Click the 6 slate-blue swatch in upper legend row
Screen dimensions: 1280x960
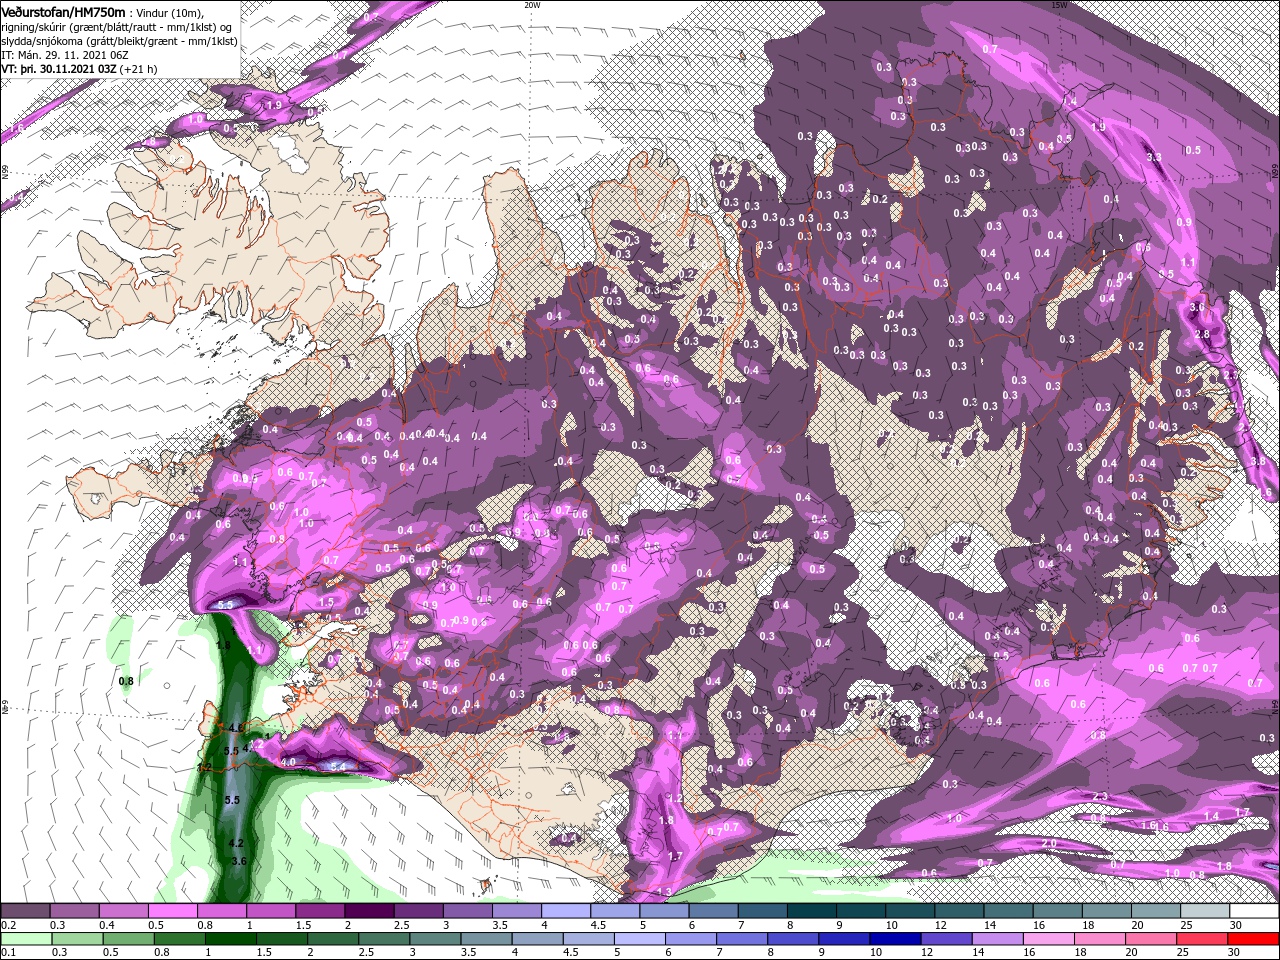(714, 911)
